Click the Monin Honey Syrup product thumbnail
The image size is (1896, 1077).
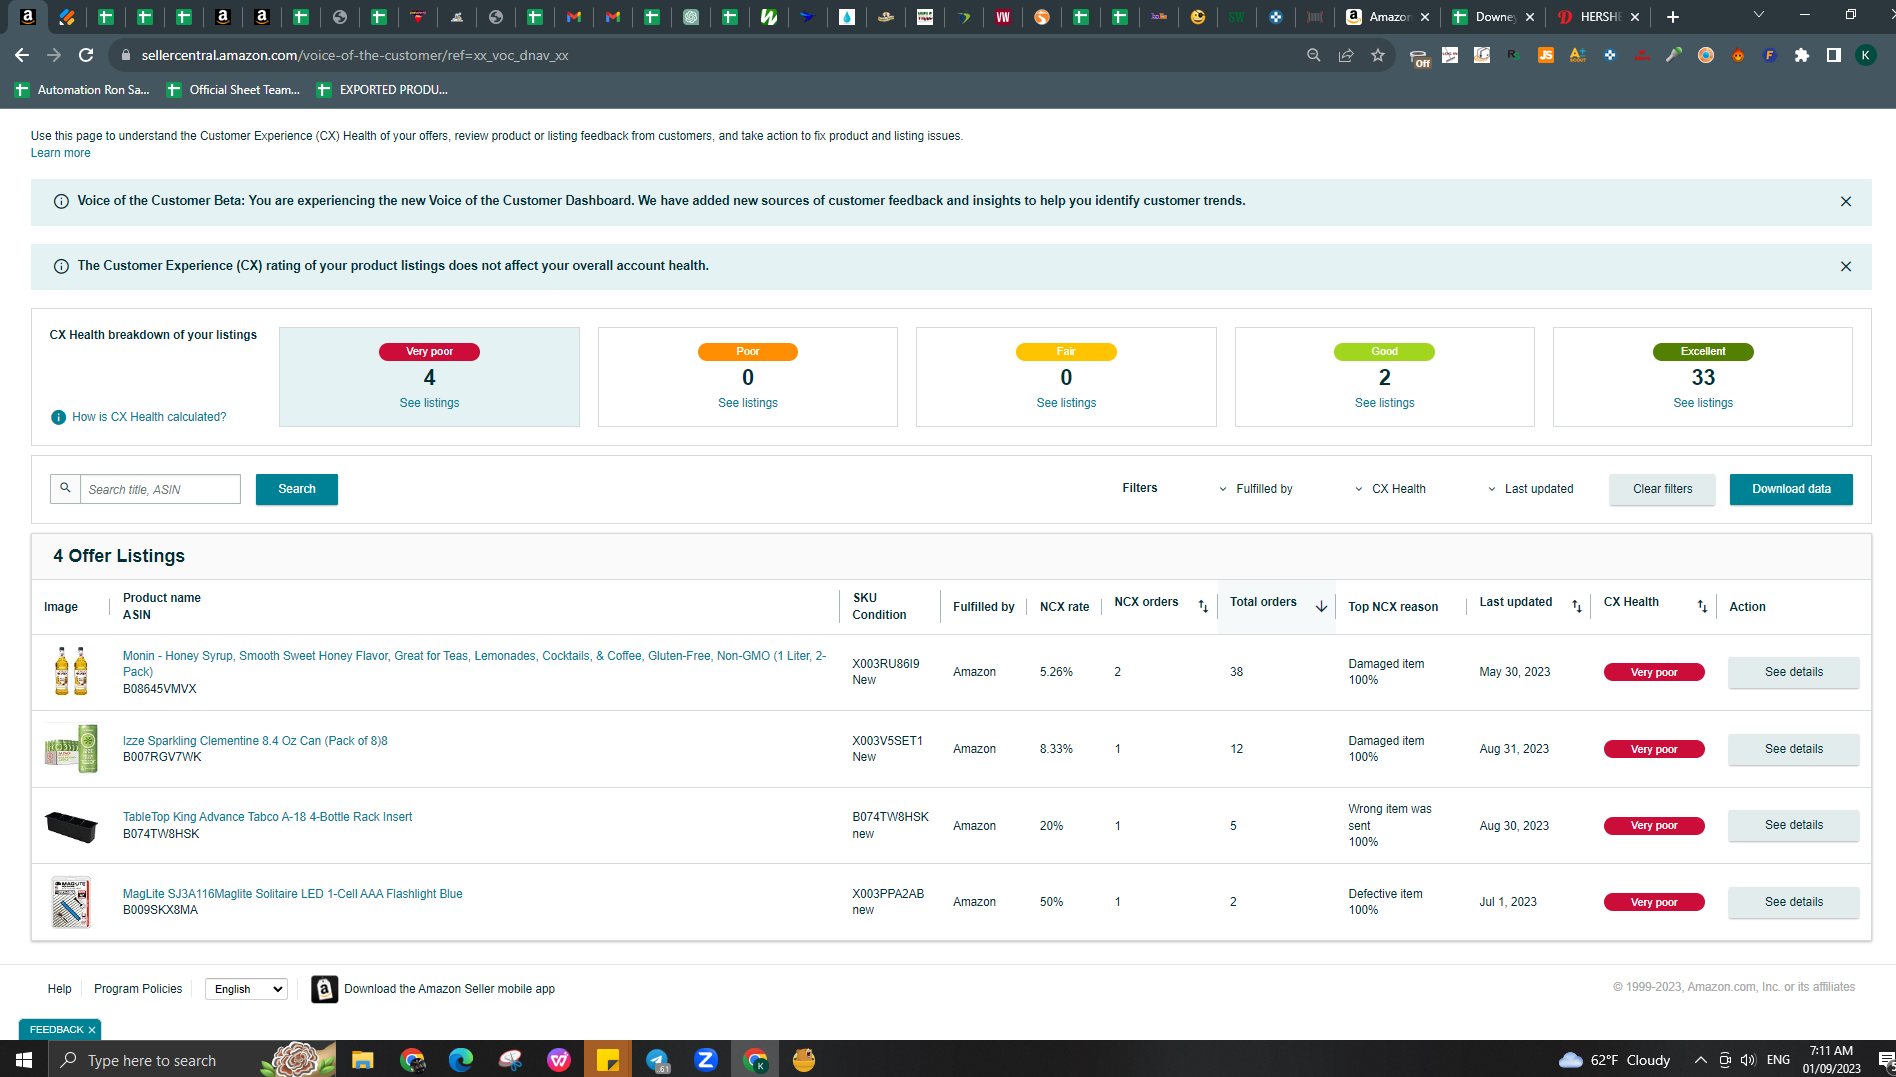71,671
